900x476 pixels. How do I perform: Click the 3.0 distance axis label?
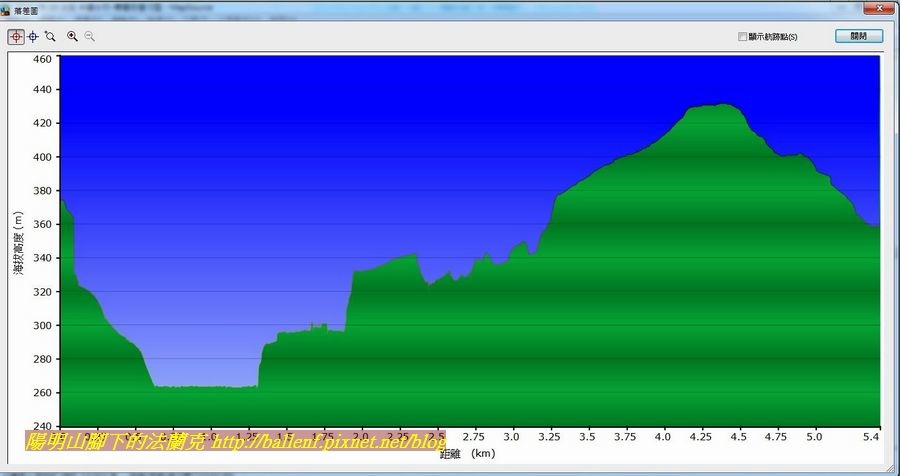pos(512,437)
